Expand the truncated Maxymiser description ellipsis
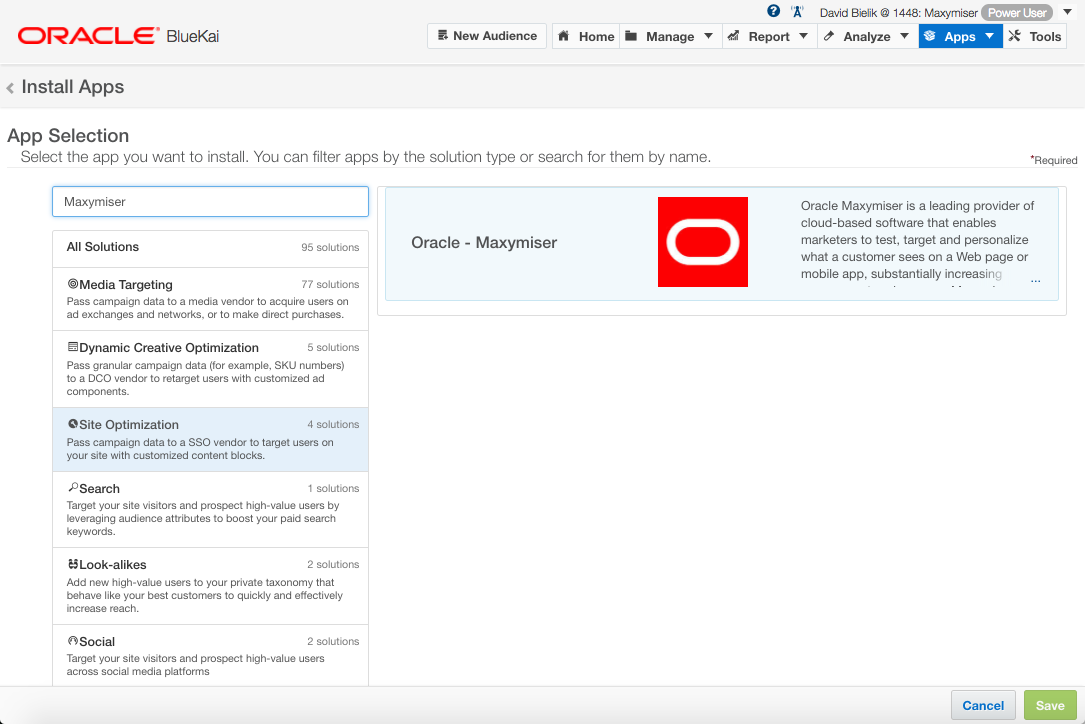 click(1035, 281)
